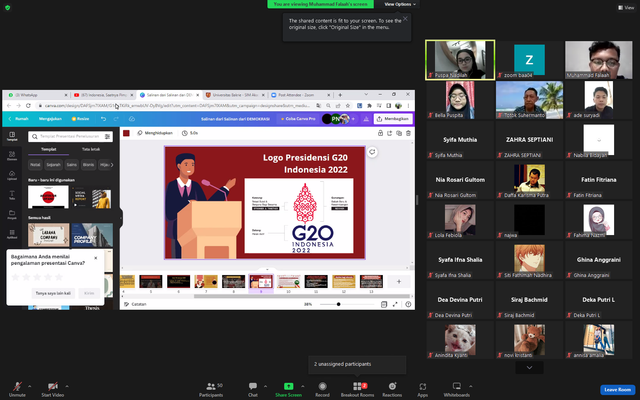Click the green encryption shield icon
640x400 pixels.
click(x=7, y=7)
